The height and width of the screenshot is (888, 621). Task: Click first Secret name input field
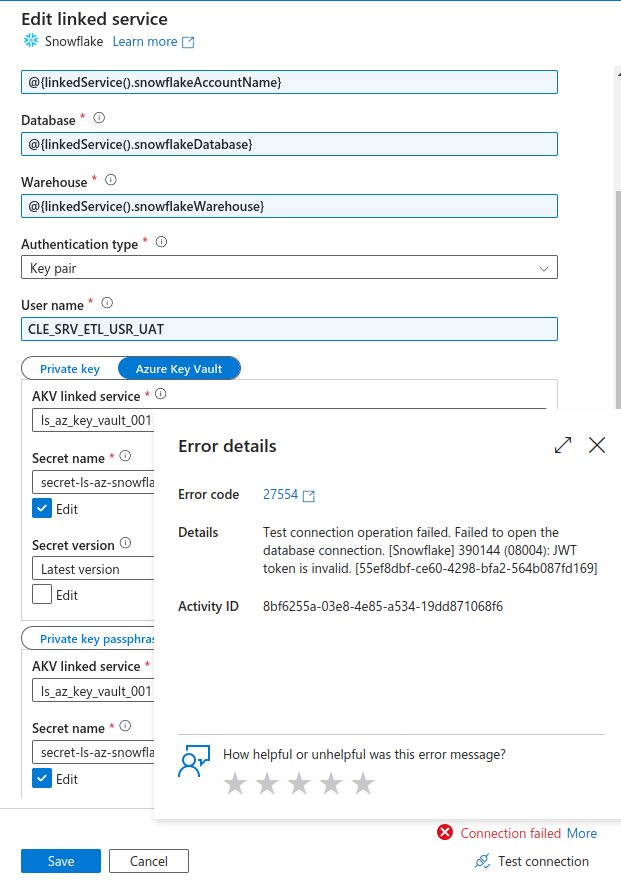tap(93, 482)
